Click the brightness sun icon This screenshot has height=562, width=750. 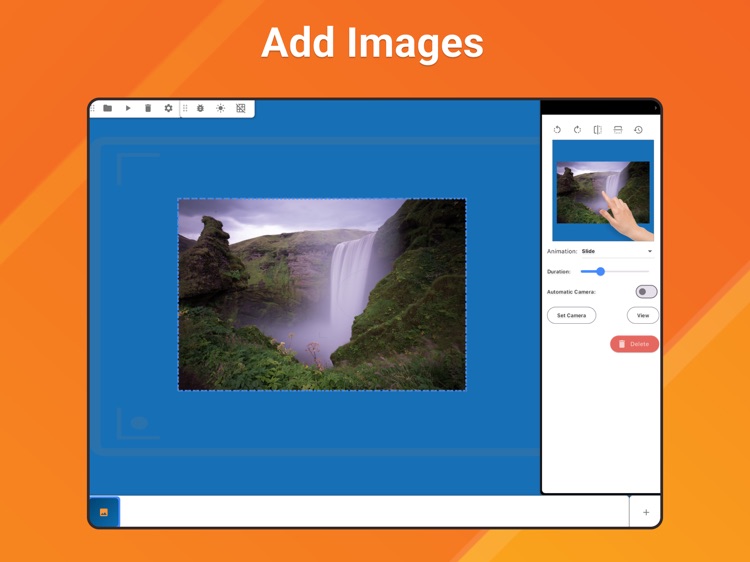221,108
